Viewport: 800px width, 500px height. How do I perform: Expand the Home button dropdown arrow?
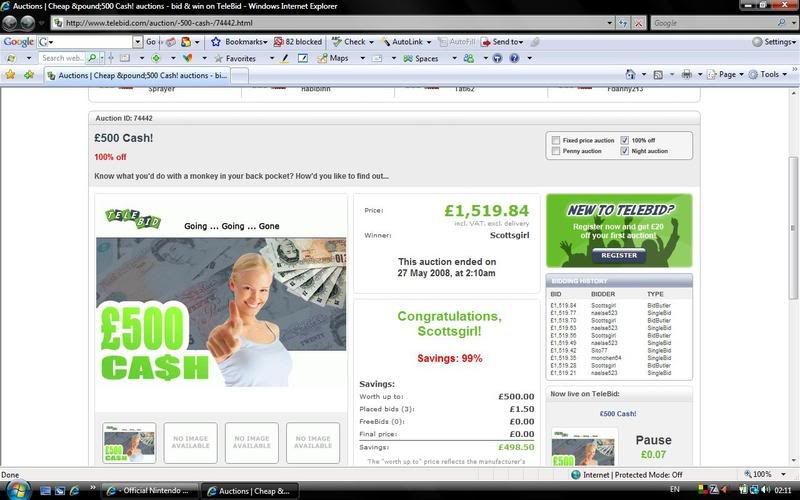(x=643, y=74)
